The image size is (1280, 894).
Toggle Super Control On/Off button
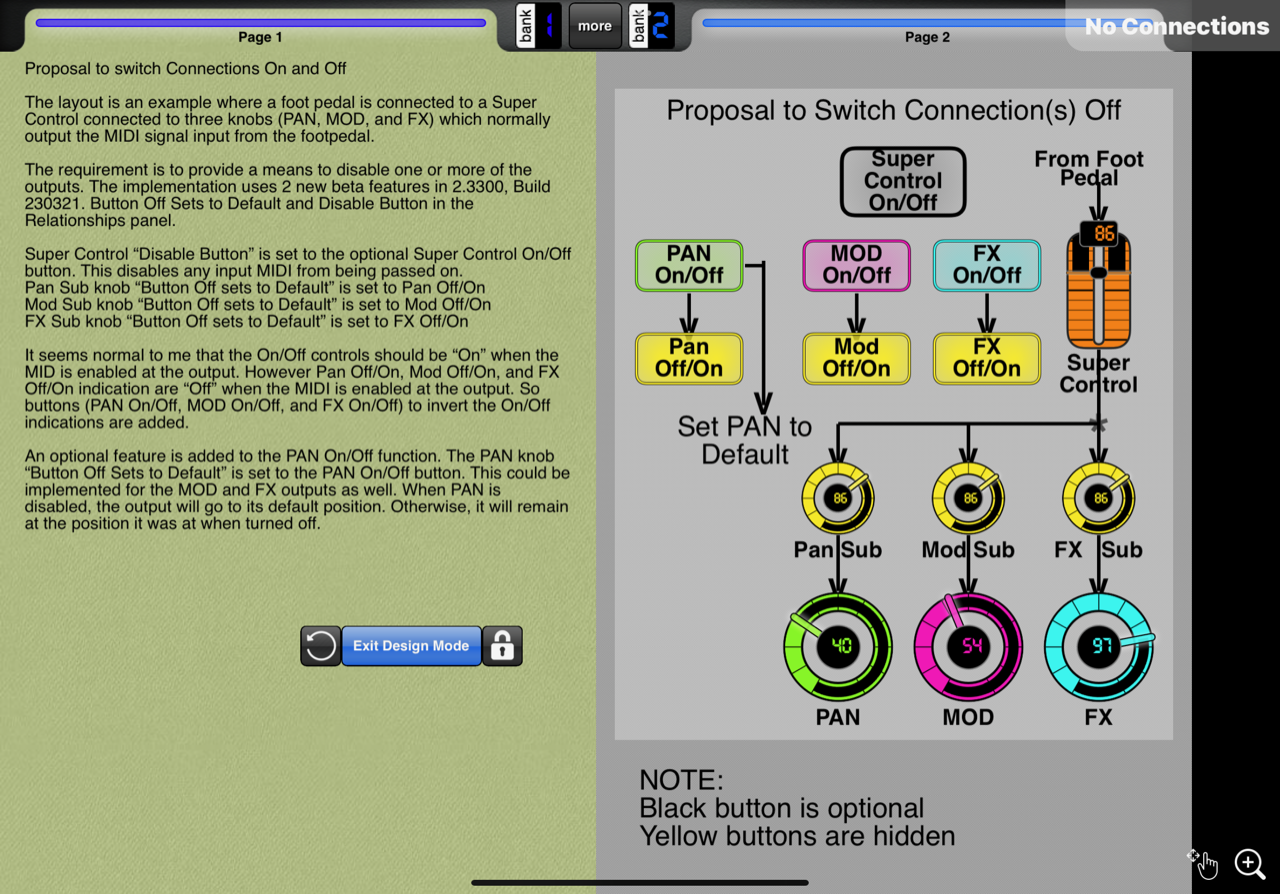pos(903,181)
